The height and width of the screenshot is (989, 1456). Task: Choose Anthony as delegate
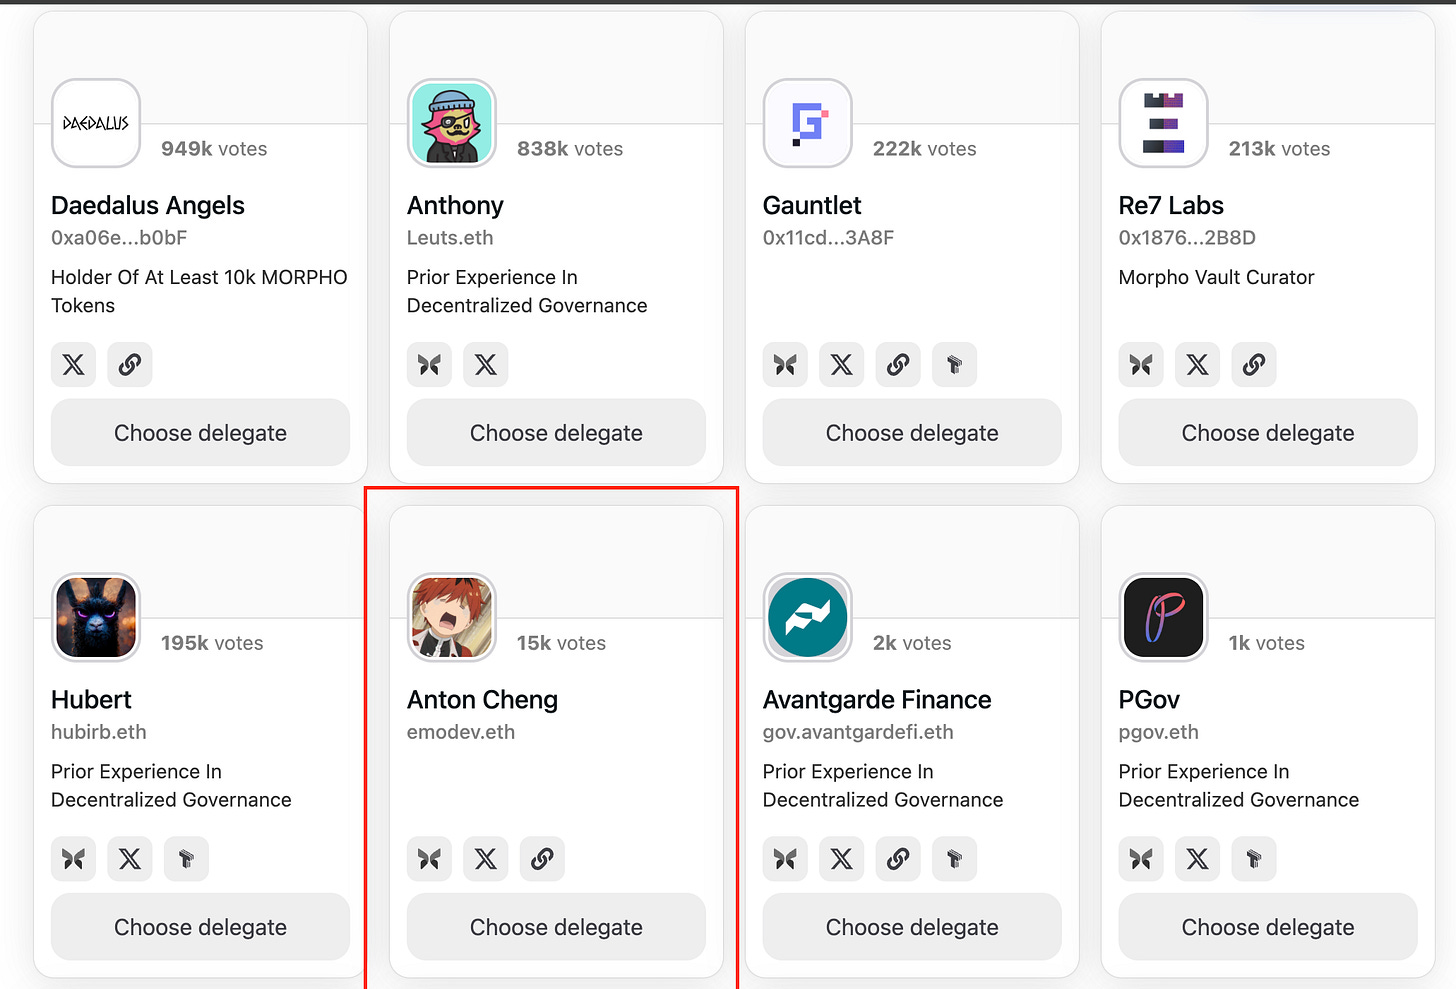[556, 433]
